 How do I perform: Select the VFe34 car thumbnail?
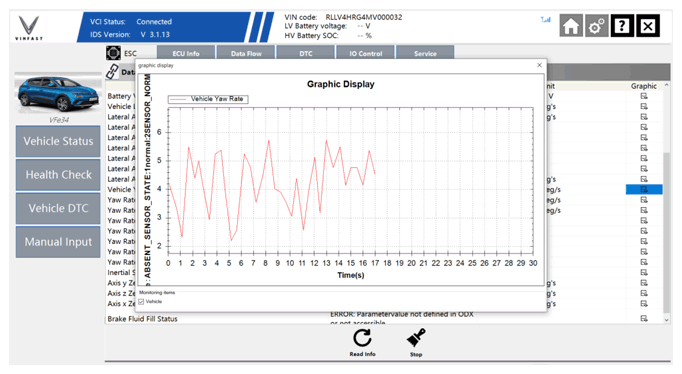(x=58, y=94)
